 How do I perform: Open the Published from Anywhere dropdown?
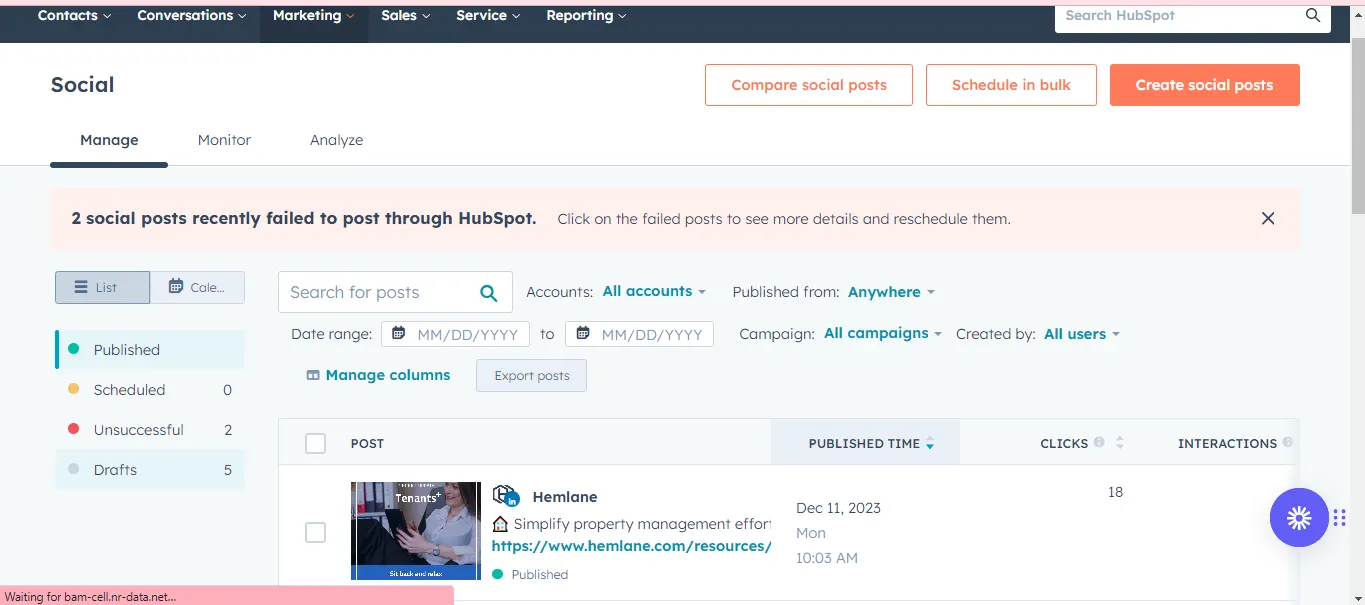pos(891,292)
